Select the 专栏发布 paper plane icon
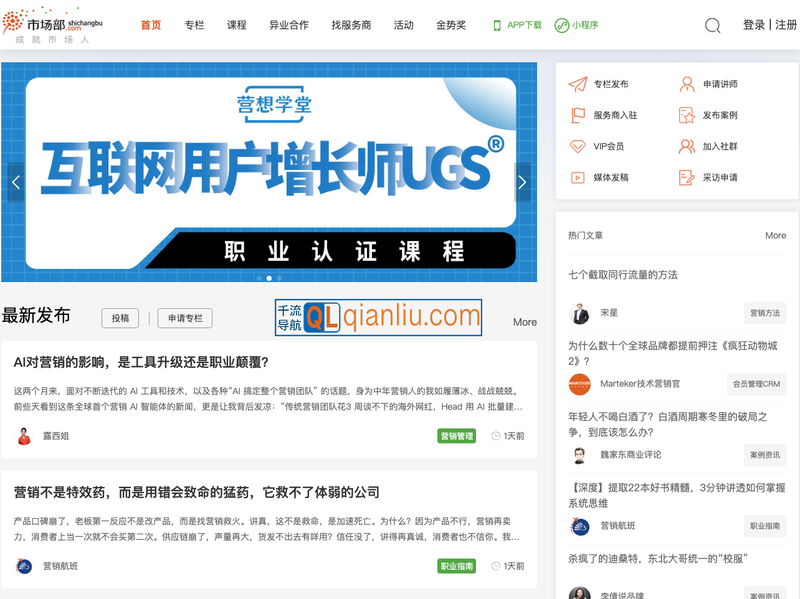Image resolution: width=800 pixels, height=599 pixels. 578,85
